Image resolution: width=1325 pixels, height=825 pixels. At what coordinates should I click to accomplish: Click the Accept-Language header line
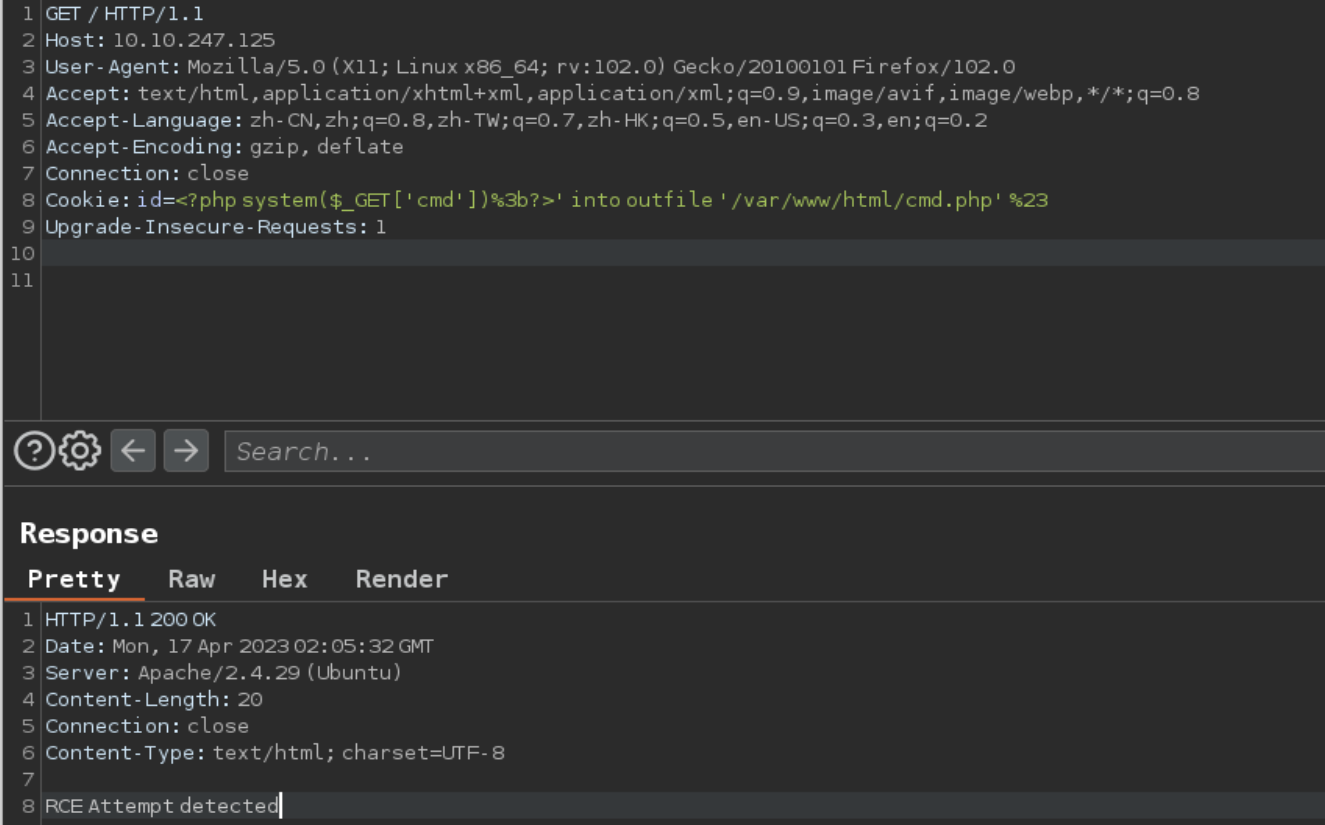click(516, 120)
